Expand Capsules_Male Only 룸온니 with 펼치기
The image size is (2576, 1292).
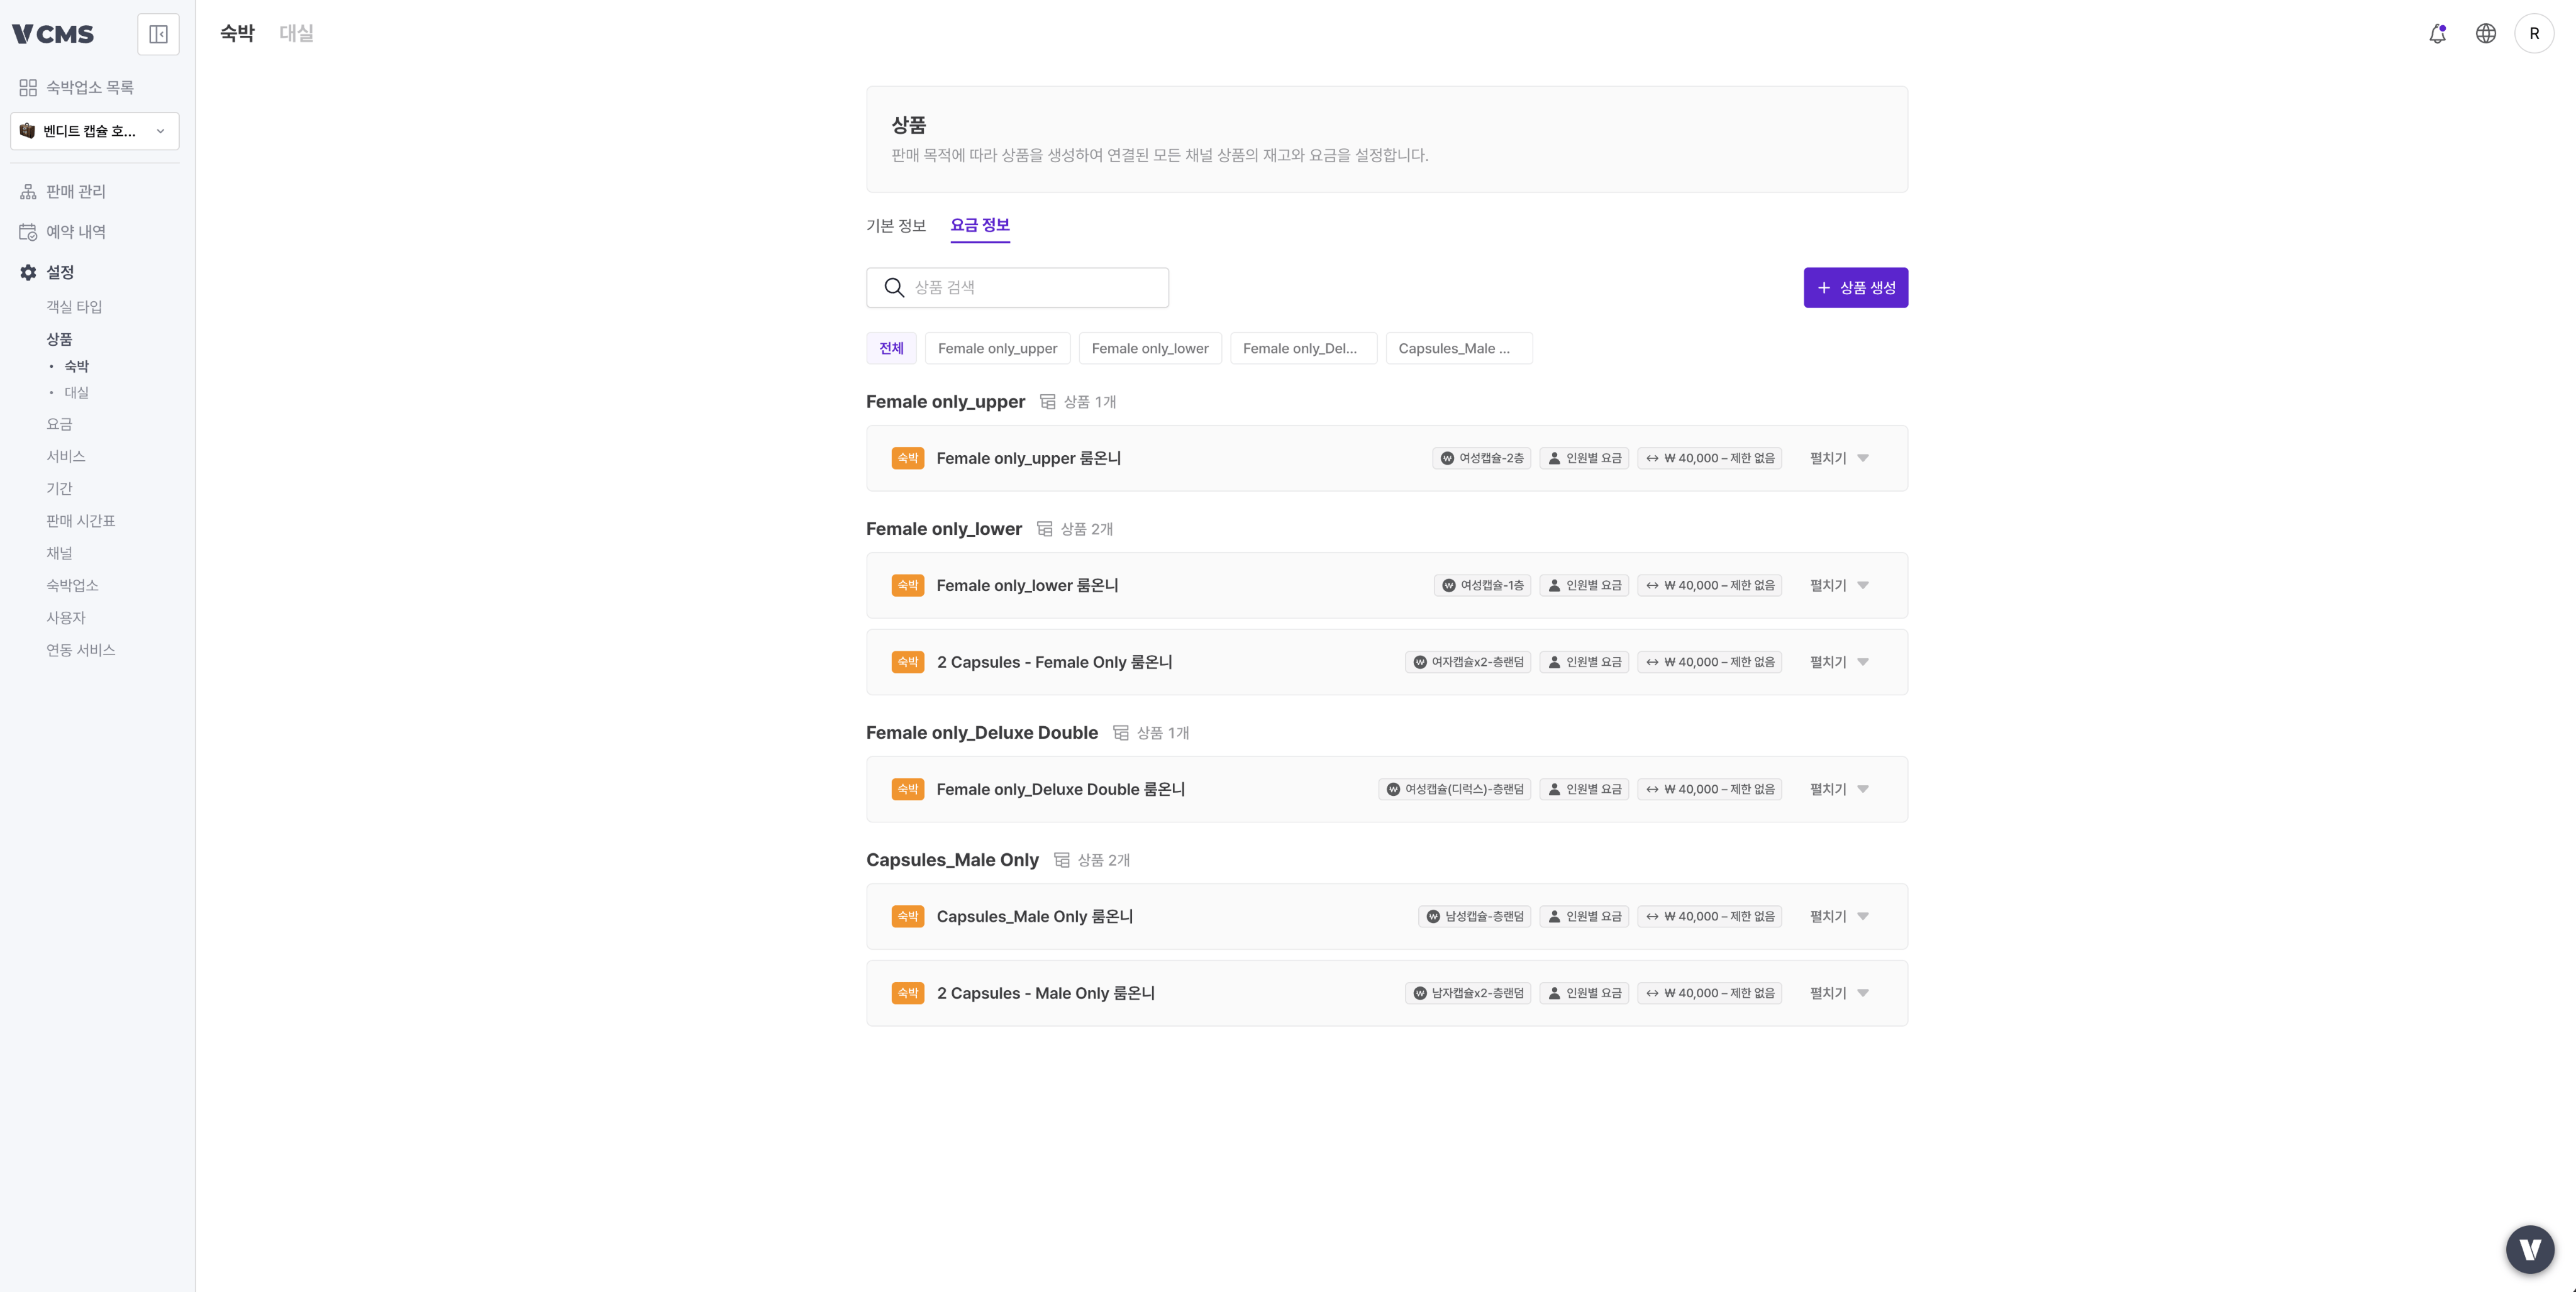click(x=1838, y=916)
